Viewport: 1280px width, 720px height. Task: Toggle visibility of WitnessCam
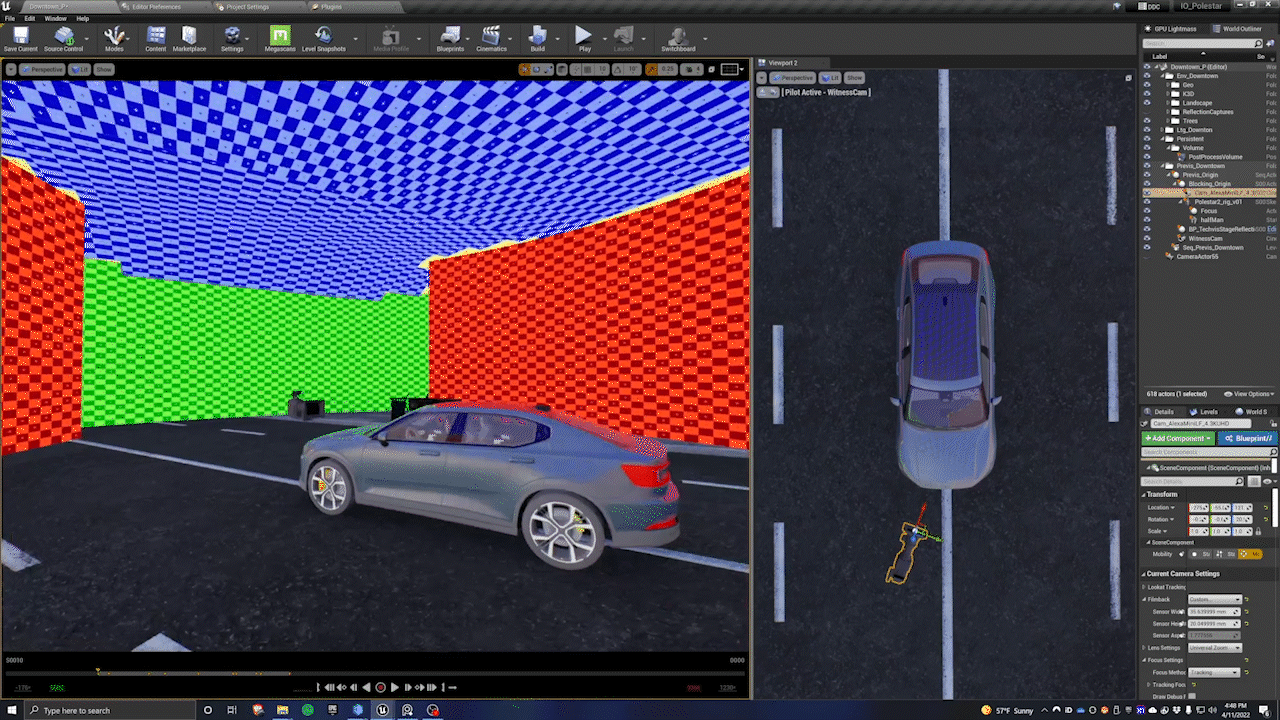coord(1147,238)
